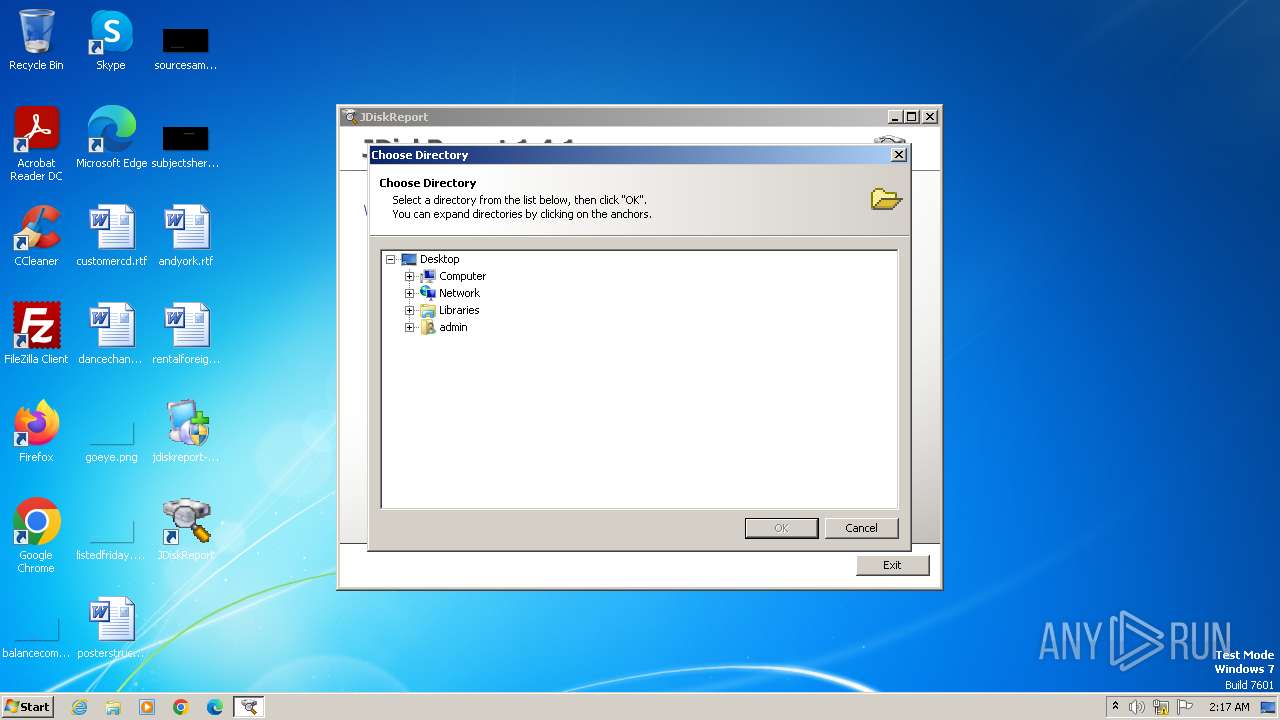Select posterstruc document on desktop

click(x=111, y=628)
